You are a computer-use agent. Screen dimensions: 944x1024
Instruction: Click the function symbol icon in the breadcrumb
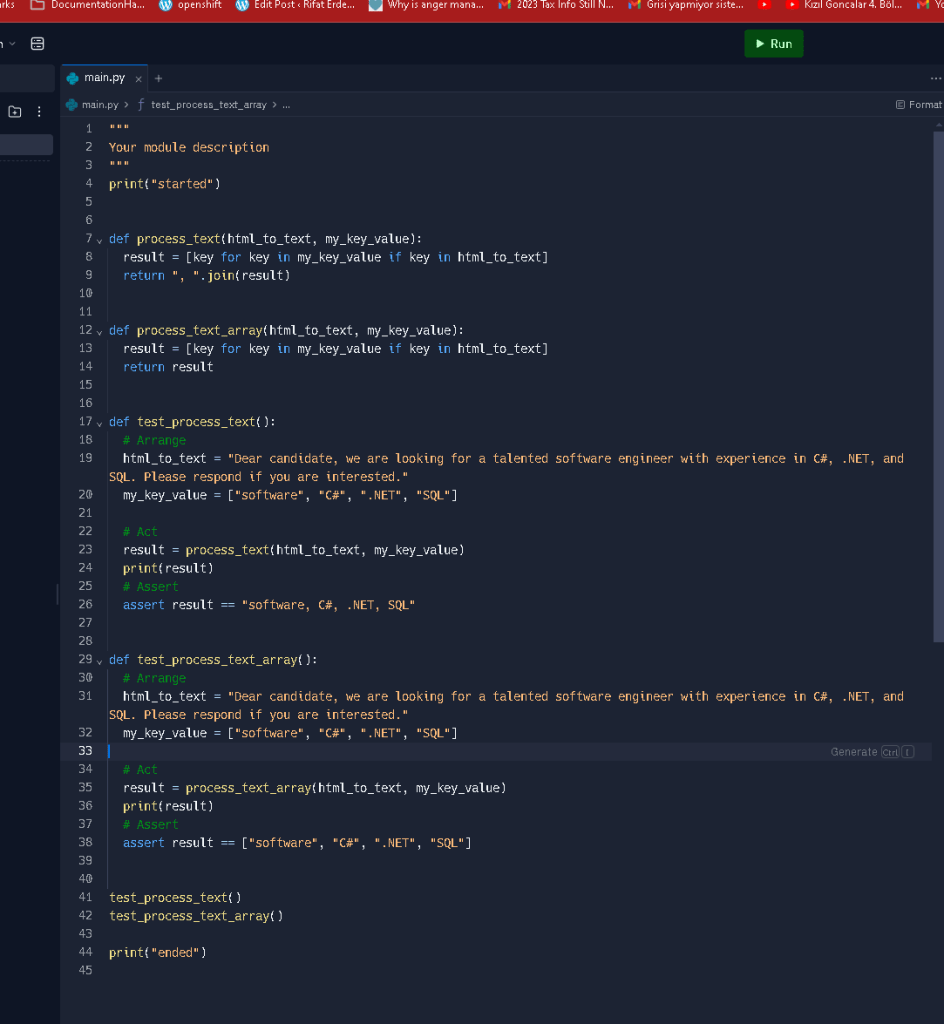140,104
